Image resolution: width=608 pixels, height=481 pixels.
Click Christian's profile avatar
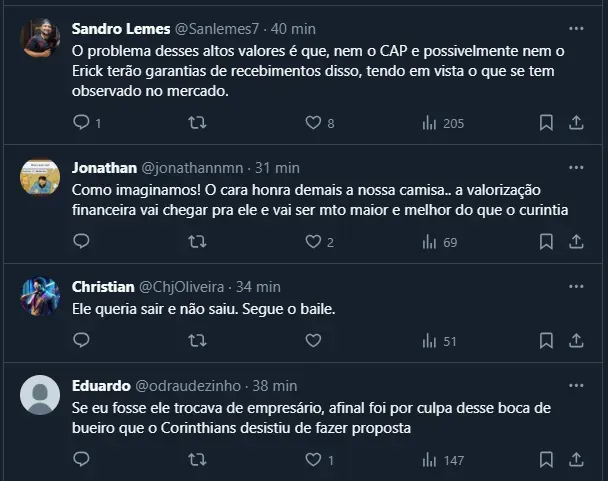(x=40, y=296)
